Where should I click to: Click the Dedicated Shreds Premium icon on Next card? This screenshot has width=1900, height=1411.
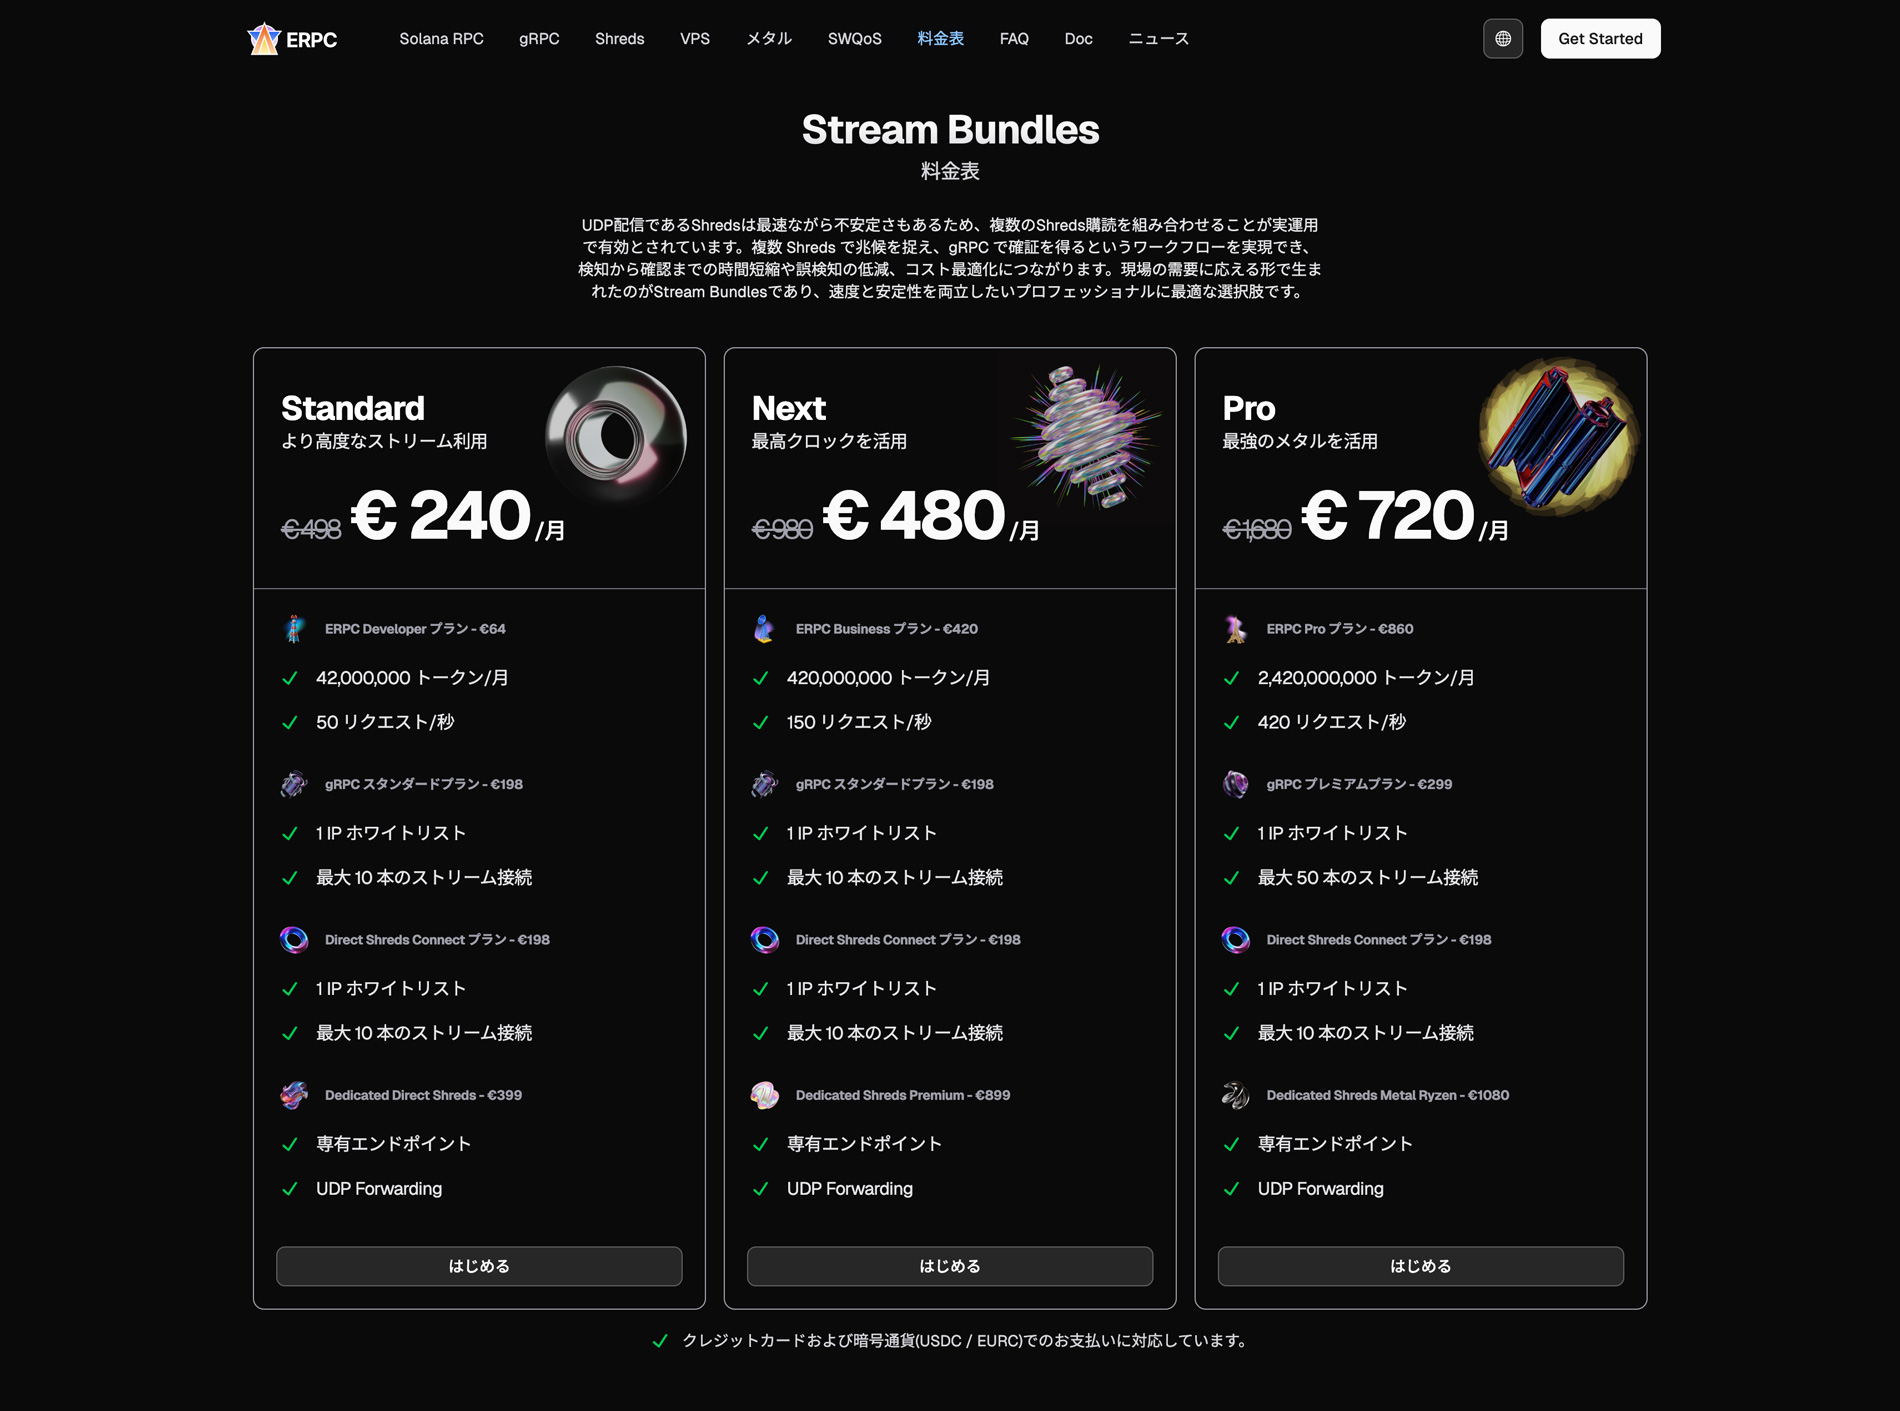[764, 1095]
